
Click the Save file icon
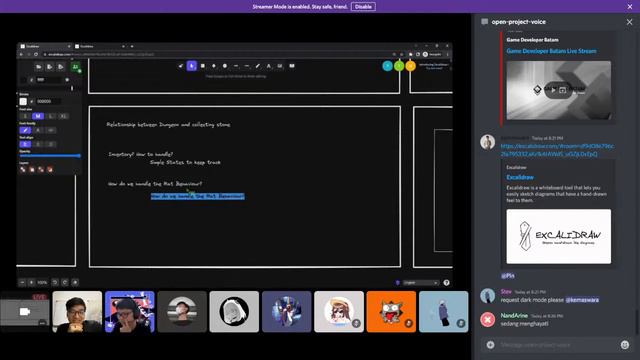point(49,67)
